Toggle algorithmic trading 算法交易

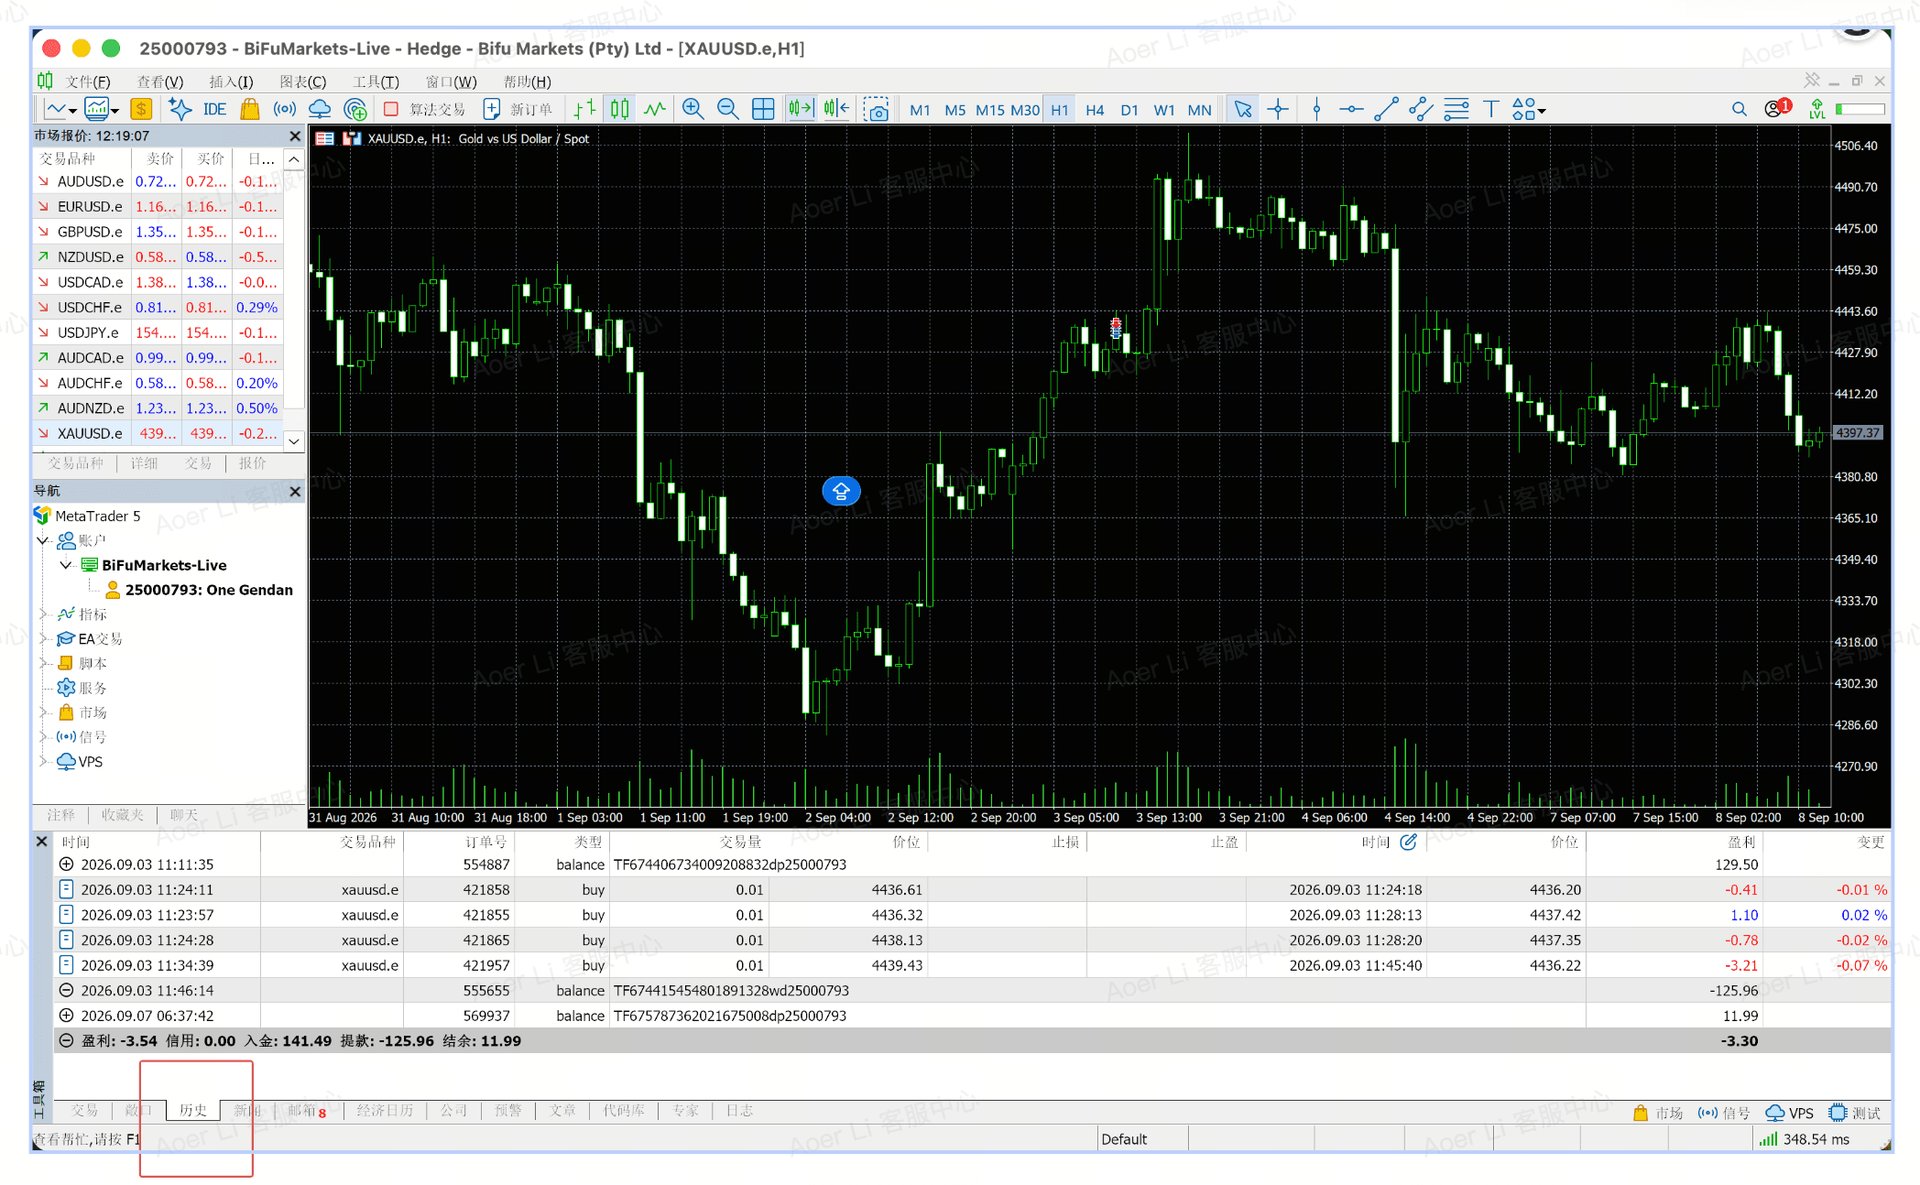coord(426,109)
